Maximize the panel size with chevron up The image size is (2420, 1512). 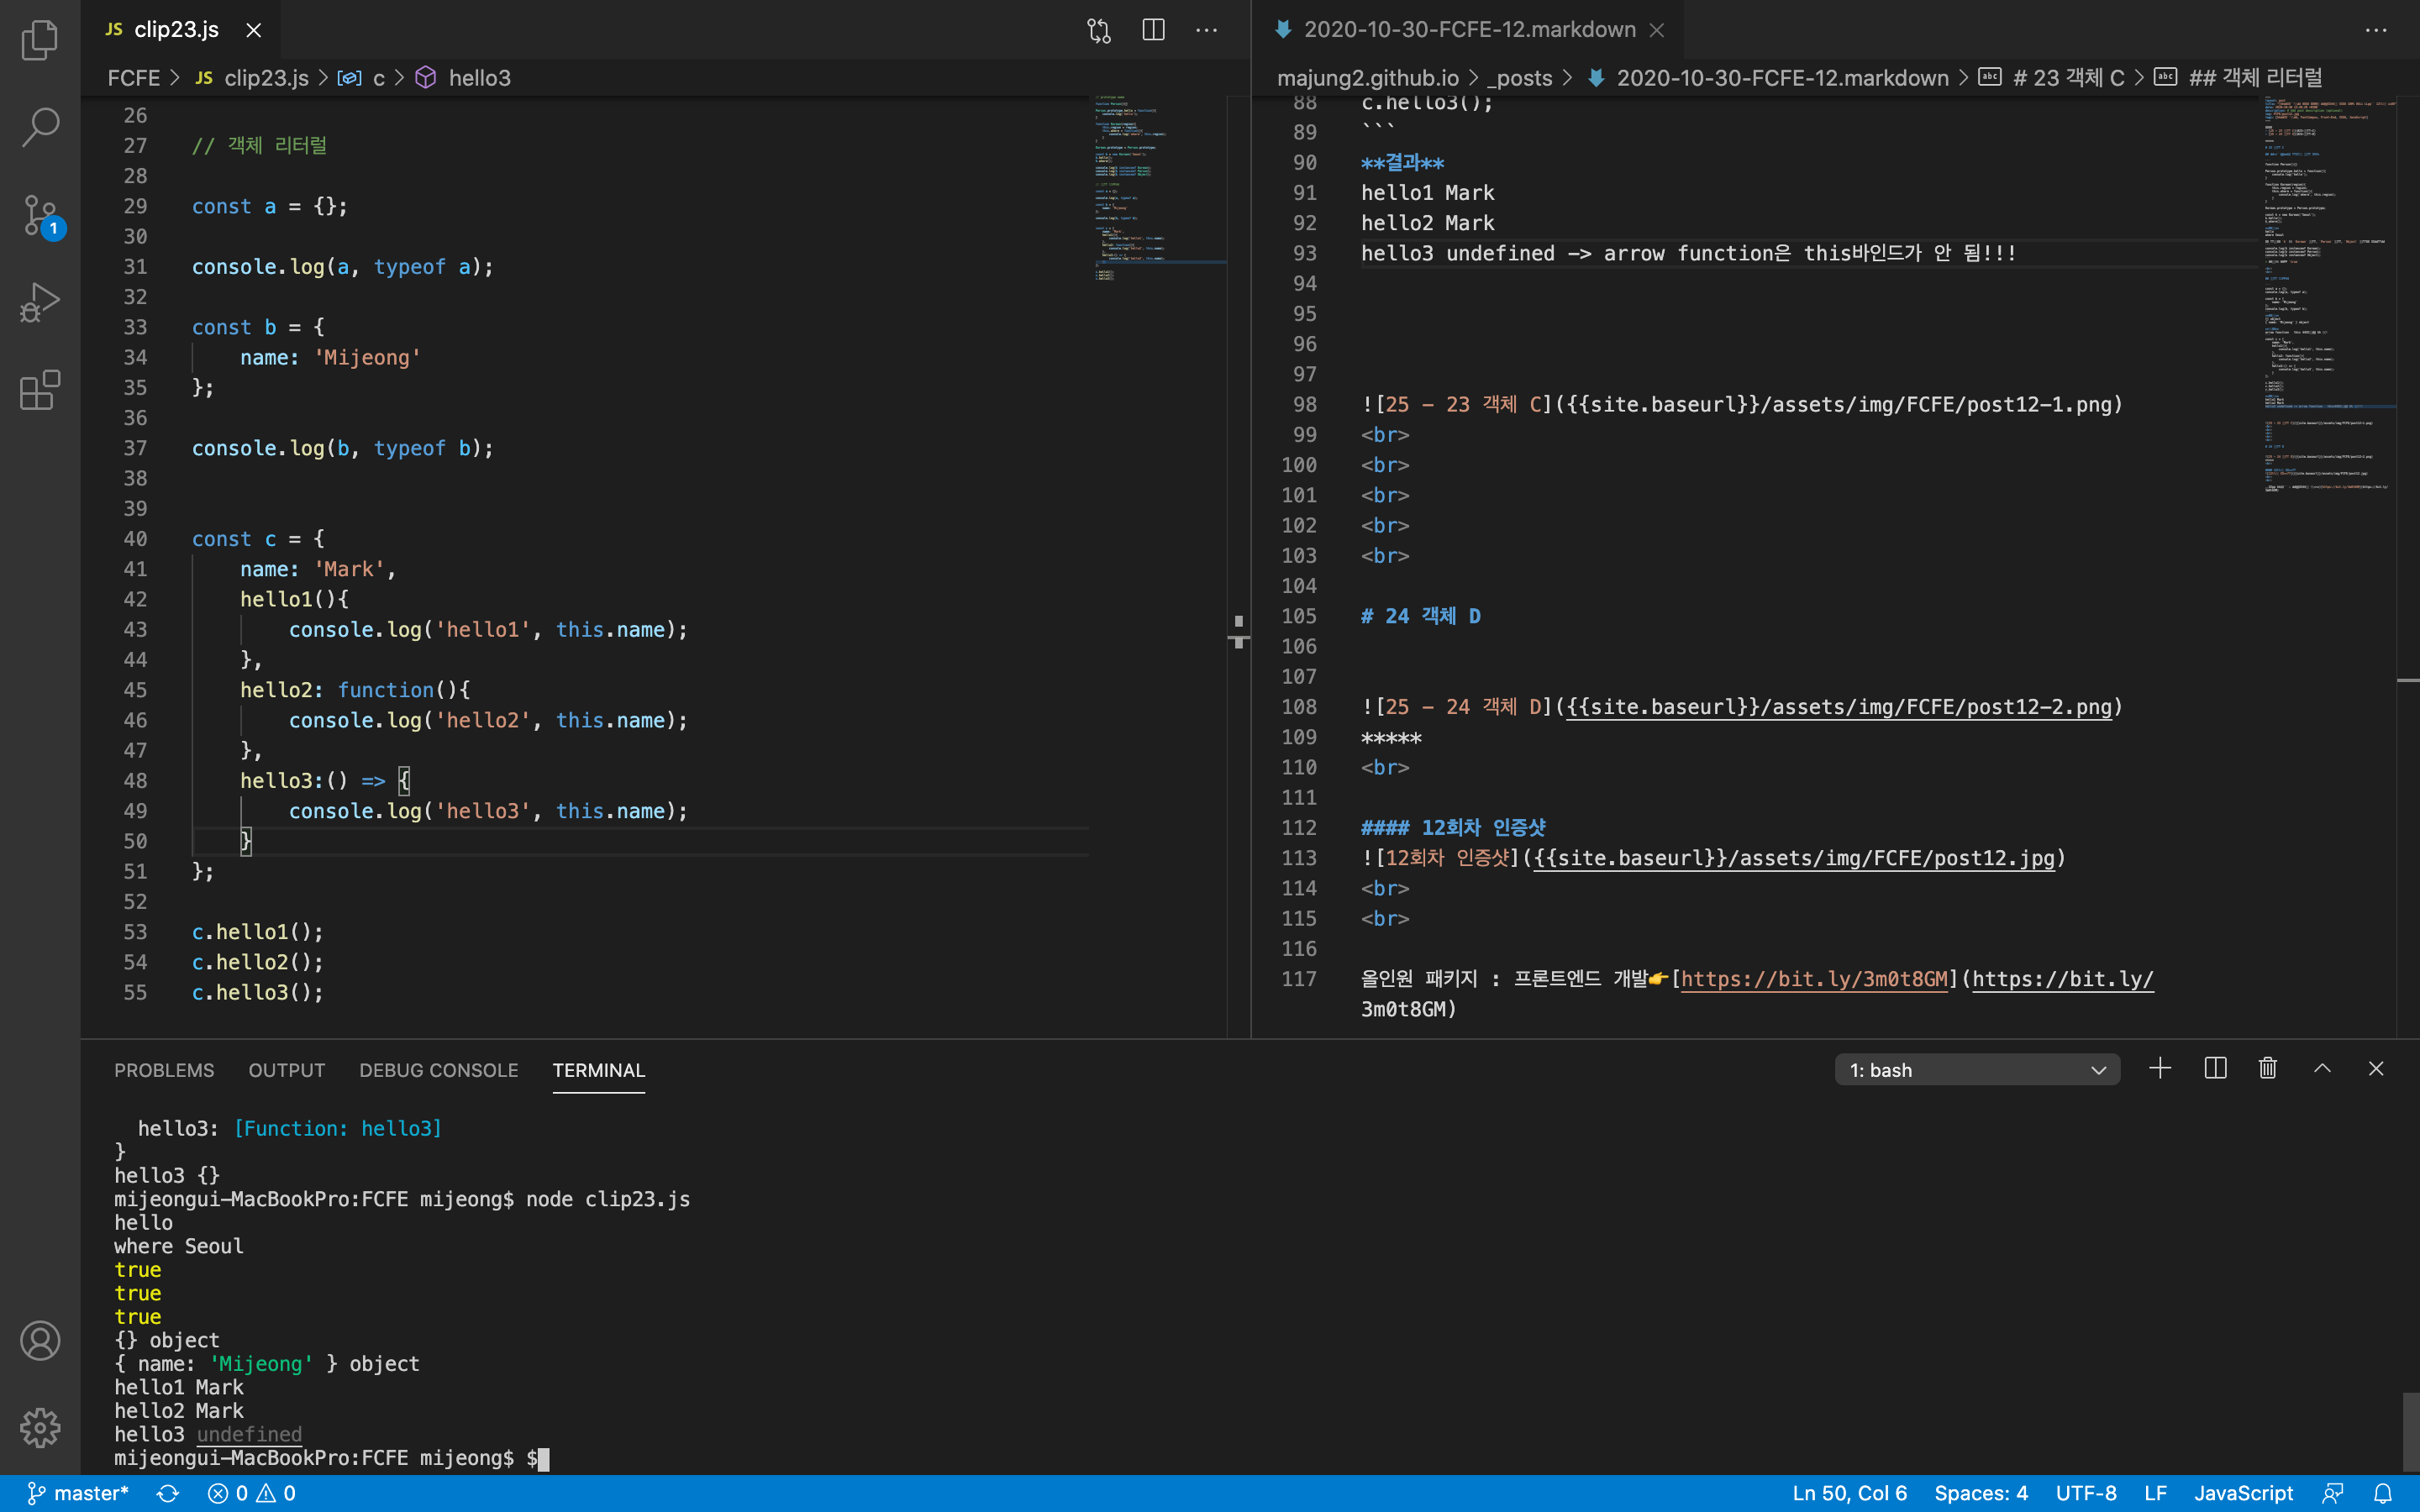(x=2322, y=1069)
